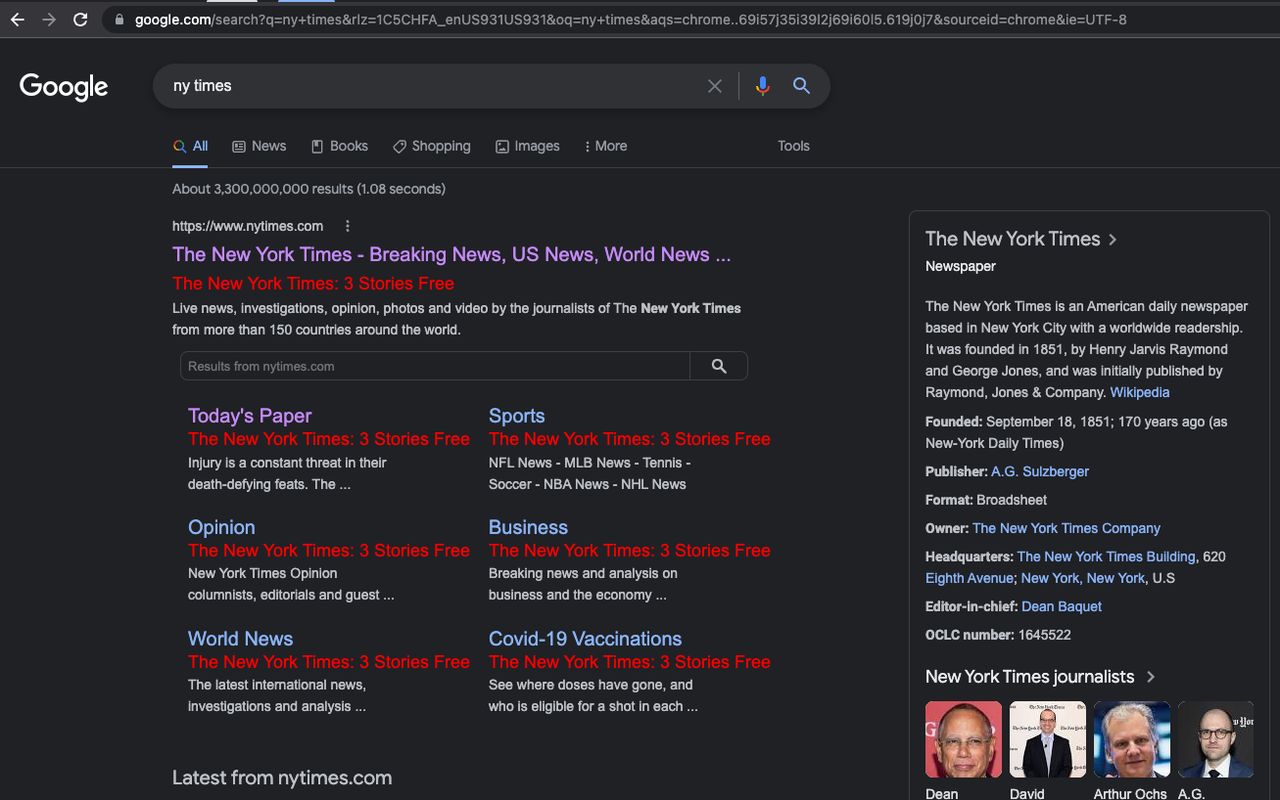Select the All results tab
The height and width of the screenshot is (800, 1280).
pyautogui.click(x=190, y=146)
